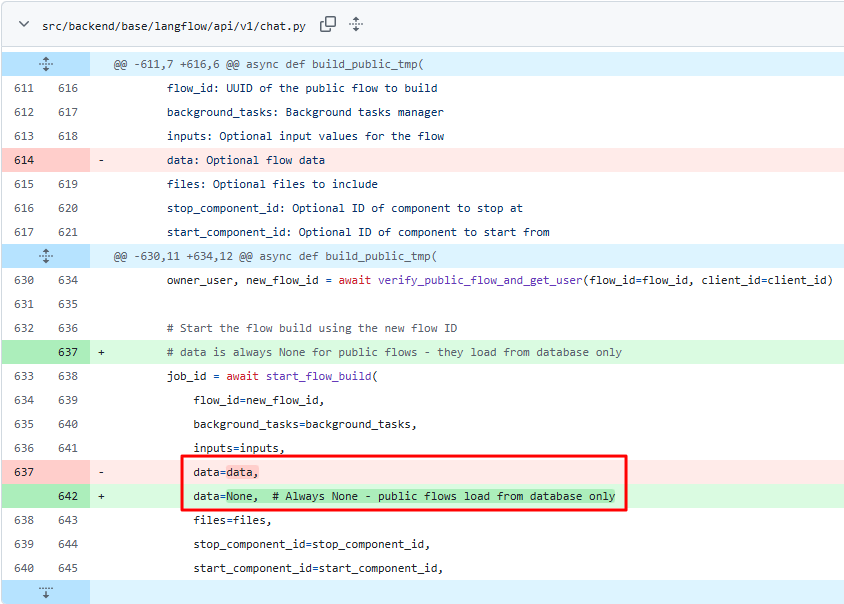Screen dimensions: 844x604
Task: Click file path src/backend/base/langflow/api/v1/chat.py
Action: pyautogui.click(x=174, y=26)
